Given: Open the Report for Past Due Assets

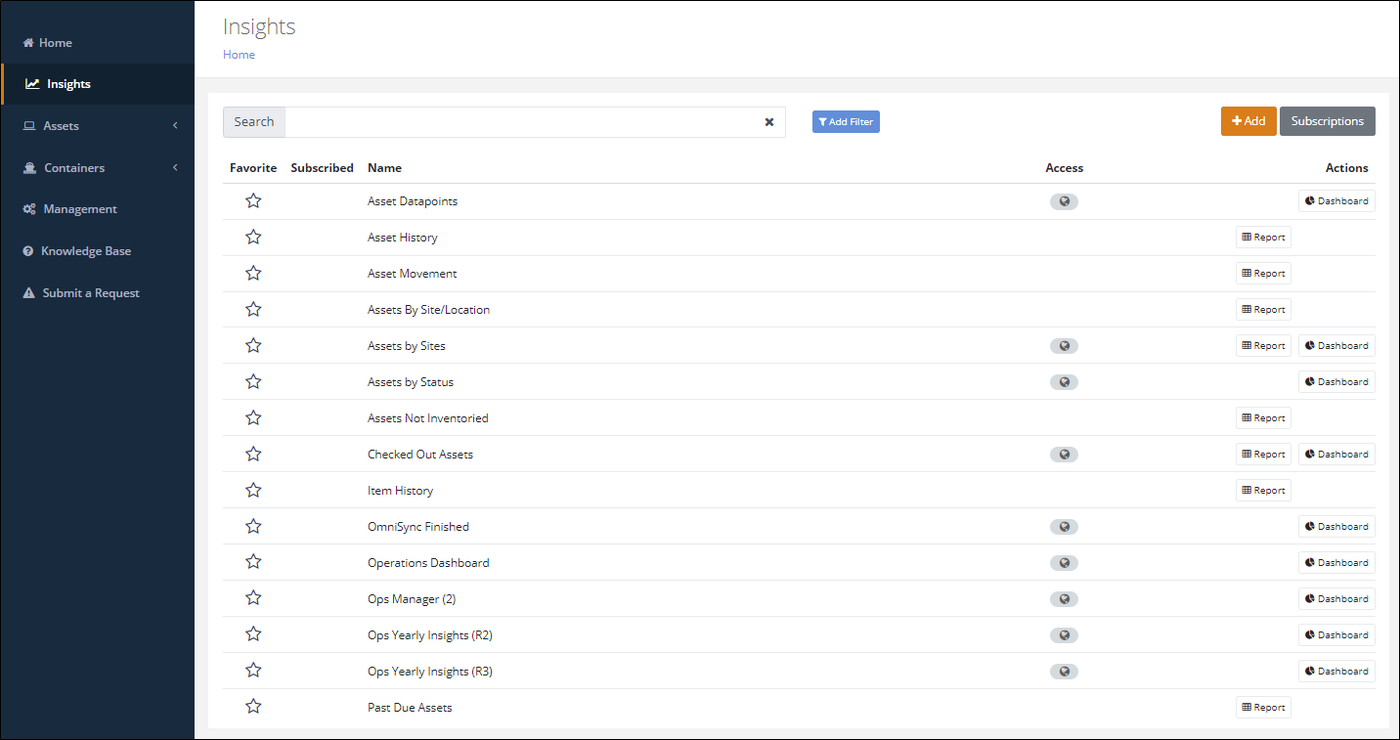Looking at the screenshot, I should (1263, 707).
